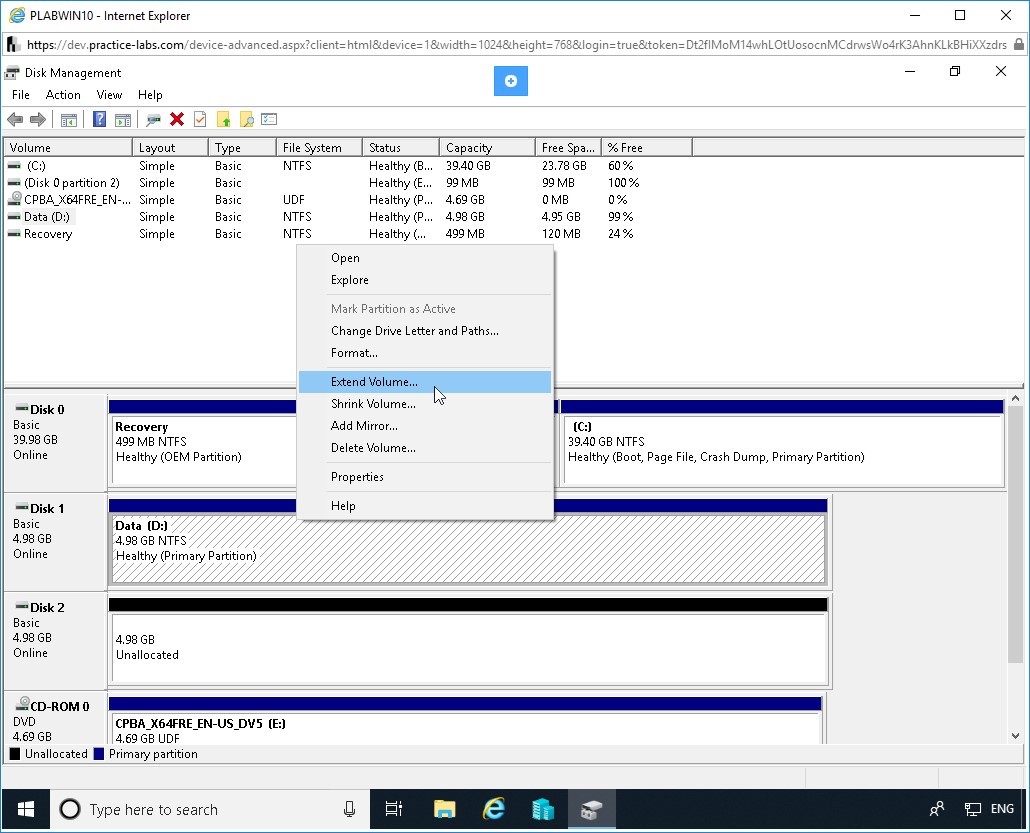The image size is (1030, 833).
Task: Click the People icon in the system tray
Action: [x=937, y=809]
